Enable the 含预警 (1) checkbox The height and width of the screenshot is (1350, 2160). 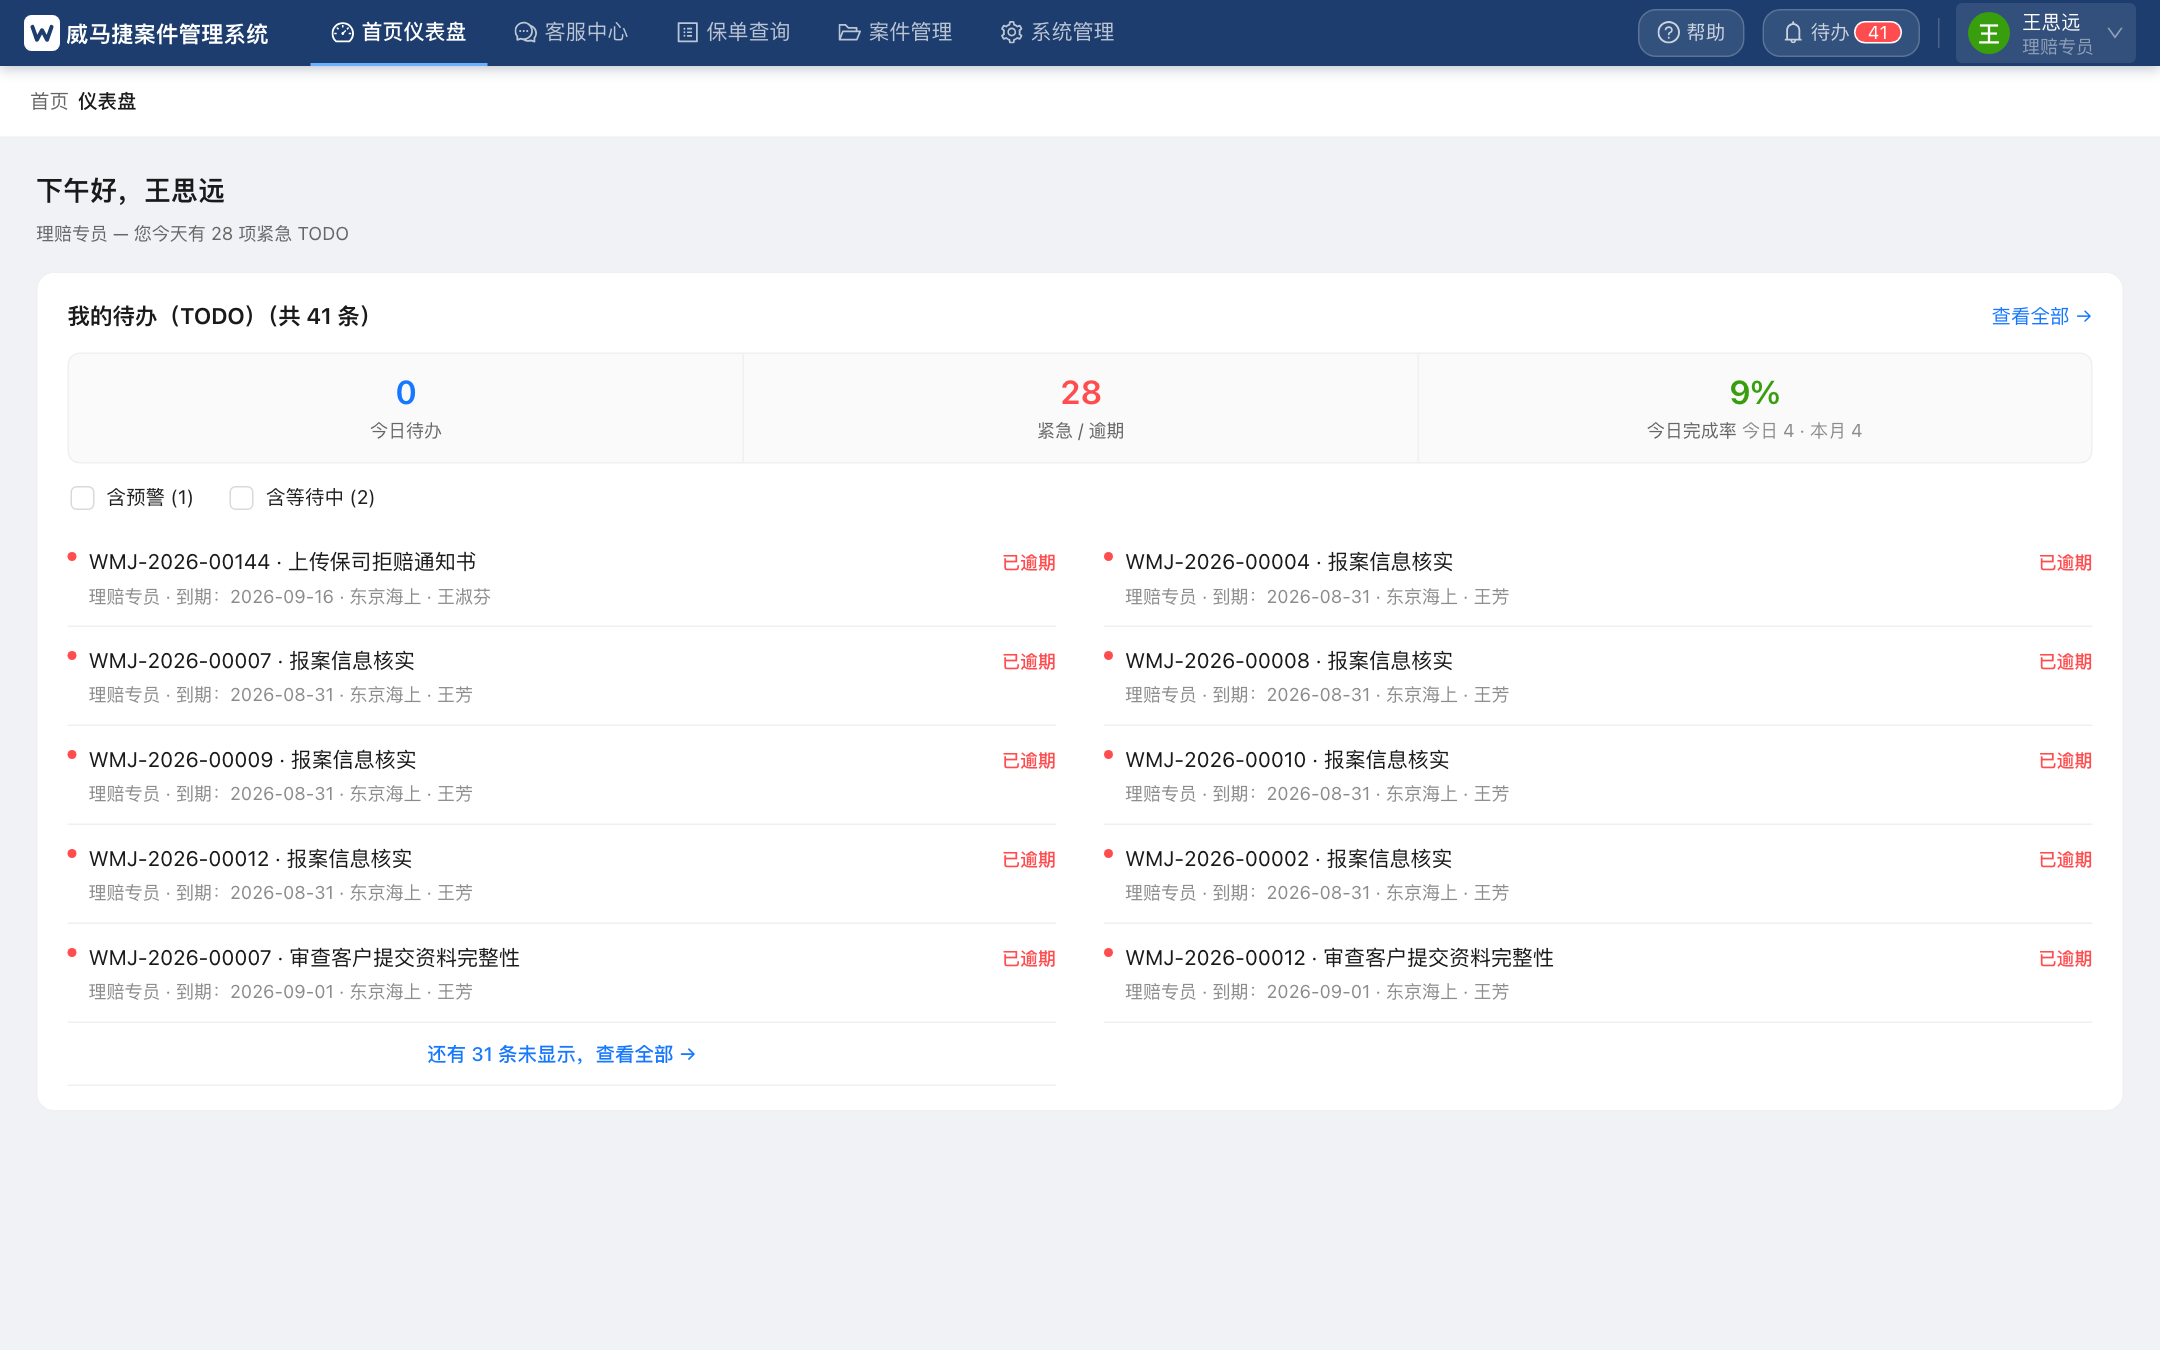click(82, 498)
